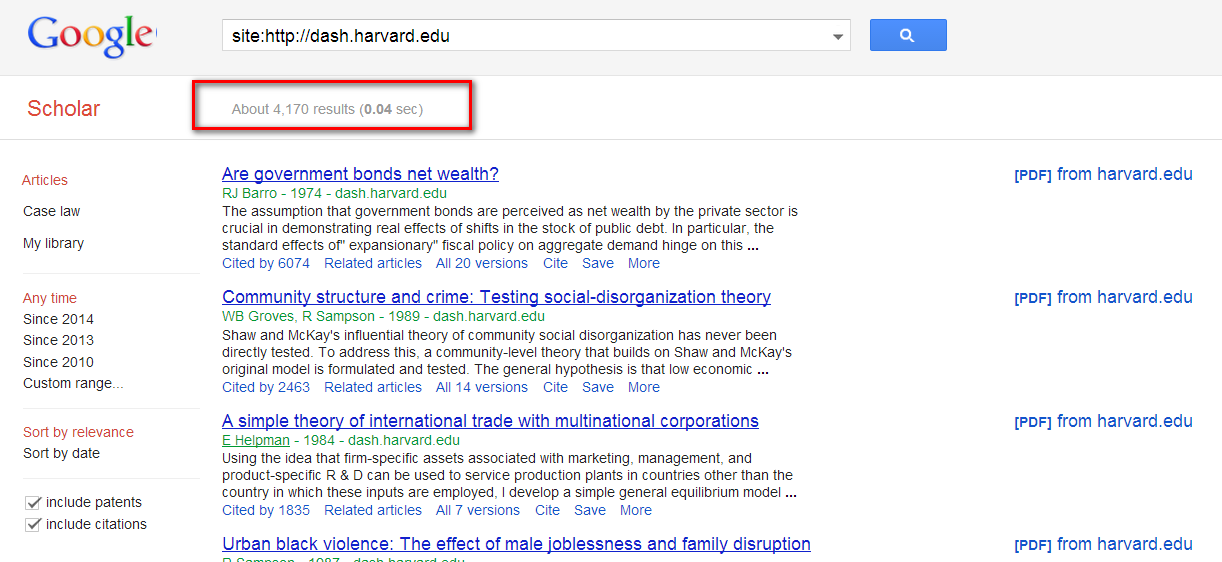Open 'Urban black violence' result title
The image size is (1222, 562).
[x=516, y=544]
